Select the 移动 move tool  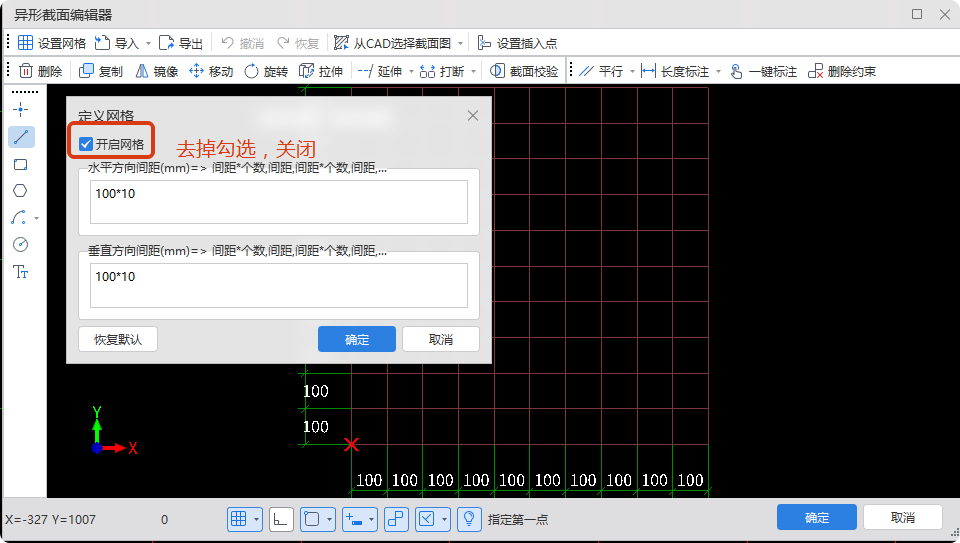click(x=211, y=71)
